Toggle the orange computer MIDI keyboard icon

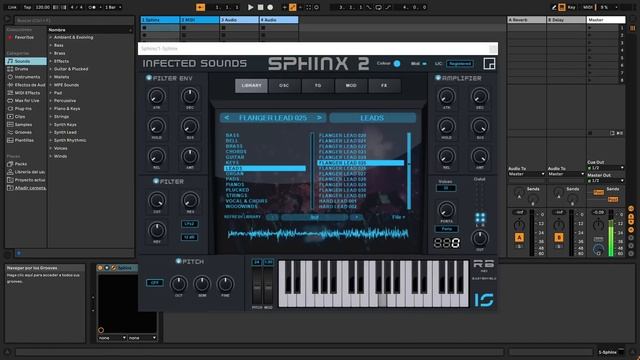click(562, 7)
